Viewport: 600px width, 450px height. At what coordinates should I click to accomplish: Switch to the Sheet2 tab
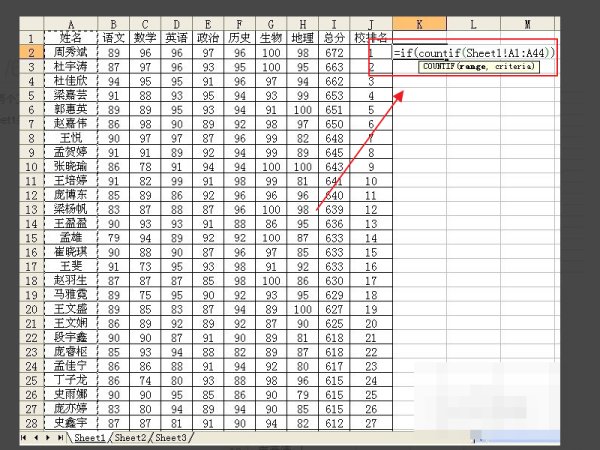click(130, 437)
